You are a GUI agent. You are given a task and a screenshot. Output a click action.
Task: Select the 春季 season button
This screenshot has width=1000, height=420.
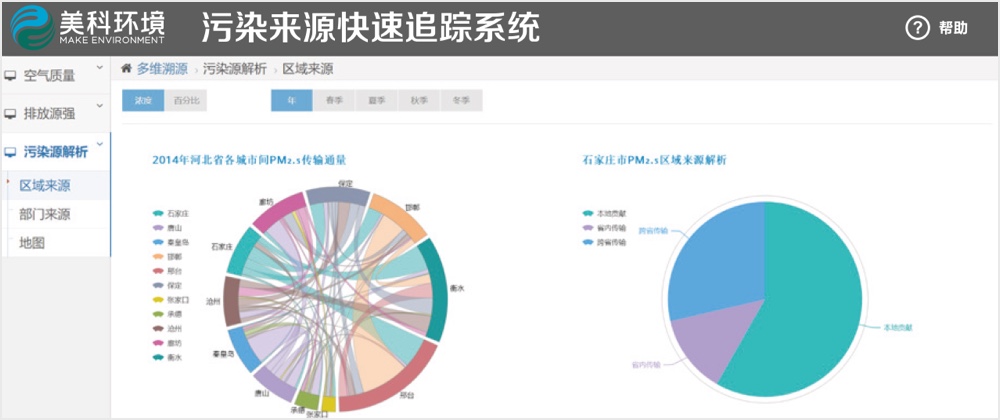point(334,101)
